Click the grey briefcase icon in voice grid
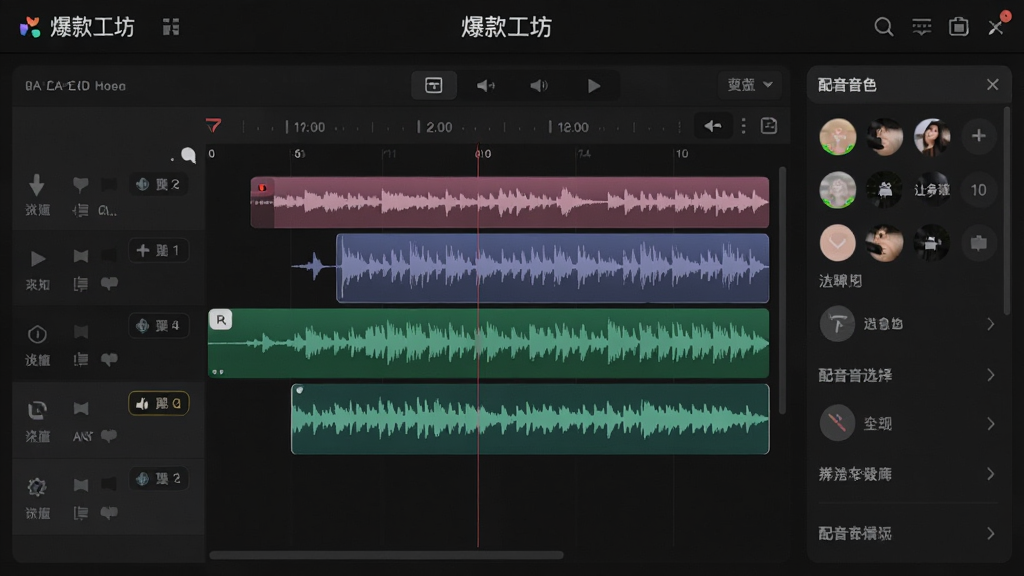Viewport: 1024px width, 576px height. click(978, 243)
